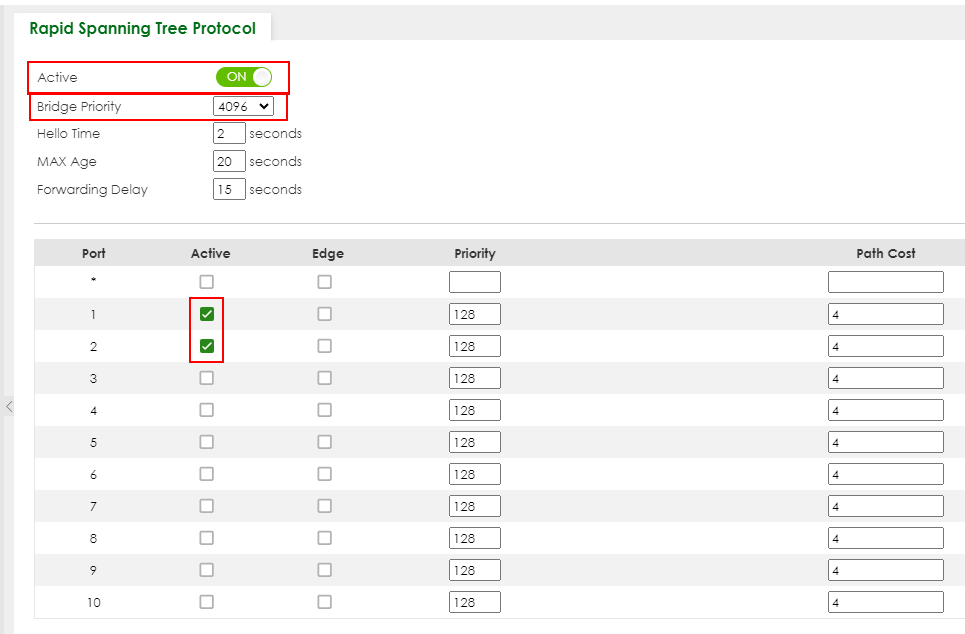Tick the all-ports (*) Active checkbox
The width and height of the screenshot is (965, 634).
pyautogui.click(x=207, y=282)
